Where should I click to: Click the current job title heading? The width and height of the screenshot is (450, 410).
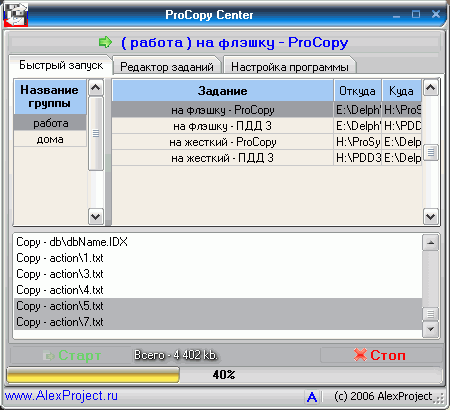(x=234, y=42)
